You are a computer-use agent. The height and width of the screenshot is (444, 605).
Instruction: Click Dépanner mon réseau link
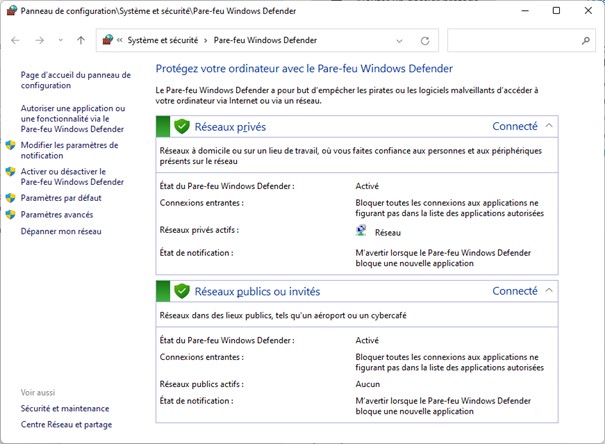(x=61, y=231)
